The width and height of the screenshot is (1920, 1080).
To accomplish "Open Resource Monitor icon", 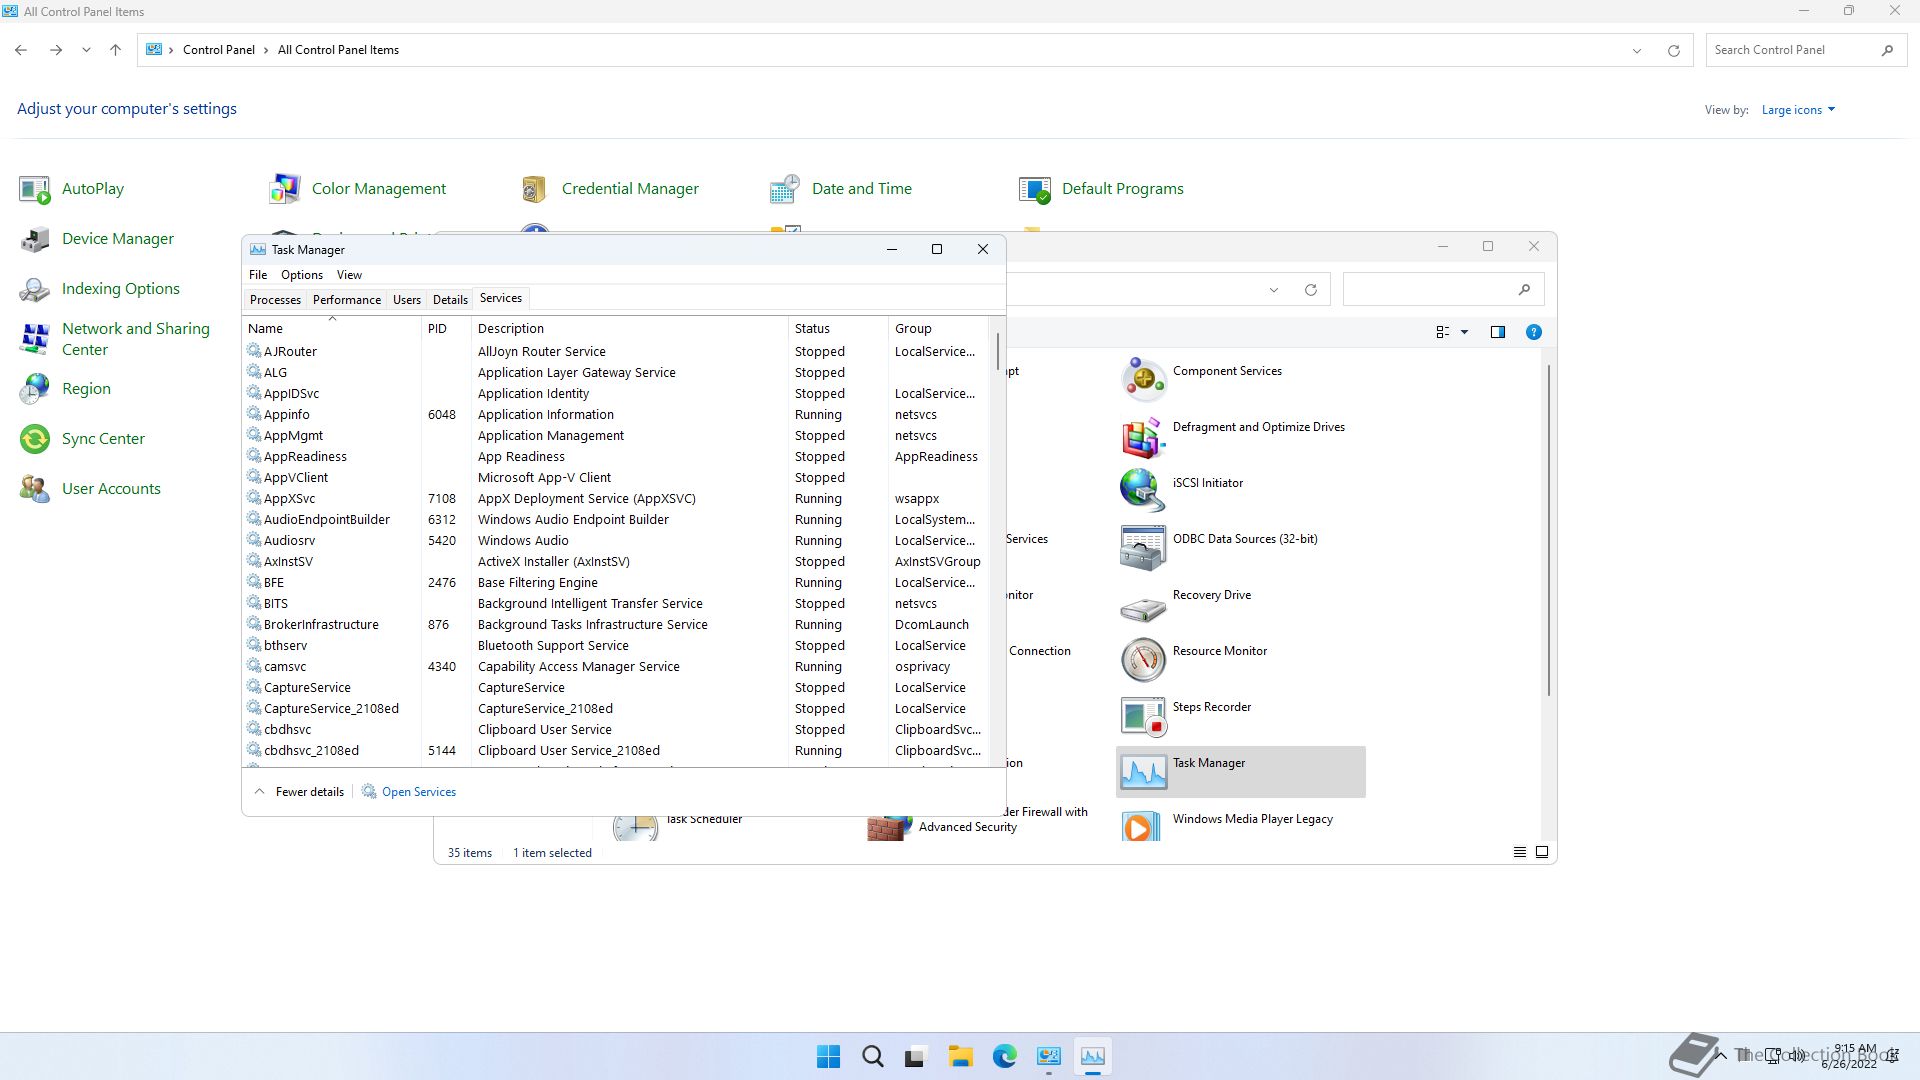I will click(x=1143, y=659).
